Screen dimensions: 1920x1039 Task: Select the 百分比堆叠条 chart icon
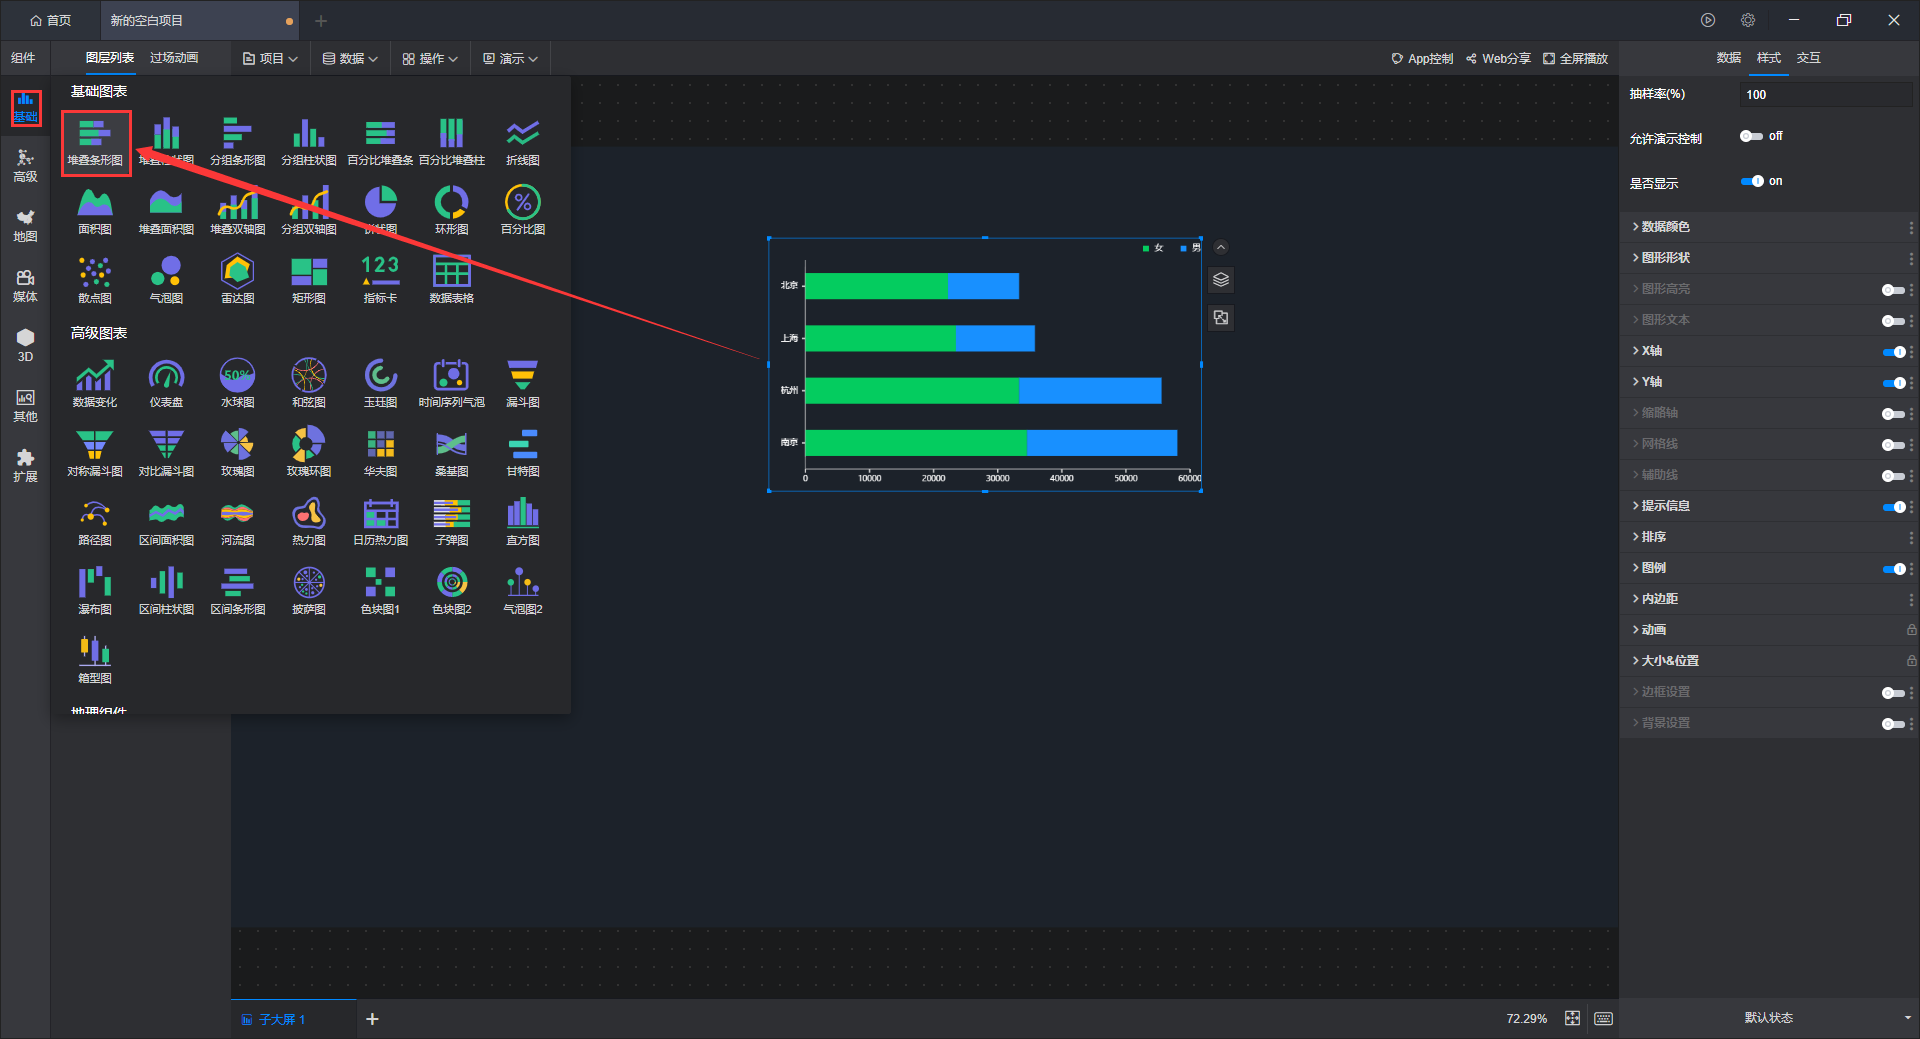(380, 142)
